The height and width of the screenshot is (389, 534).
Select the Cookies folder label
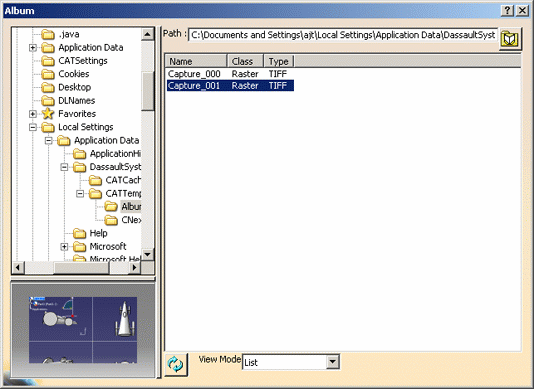pos(74,74)
